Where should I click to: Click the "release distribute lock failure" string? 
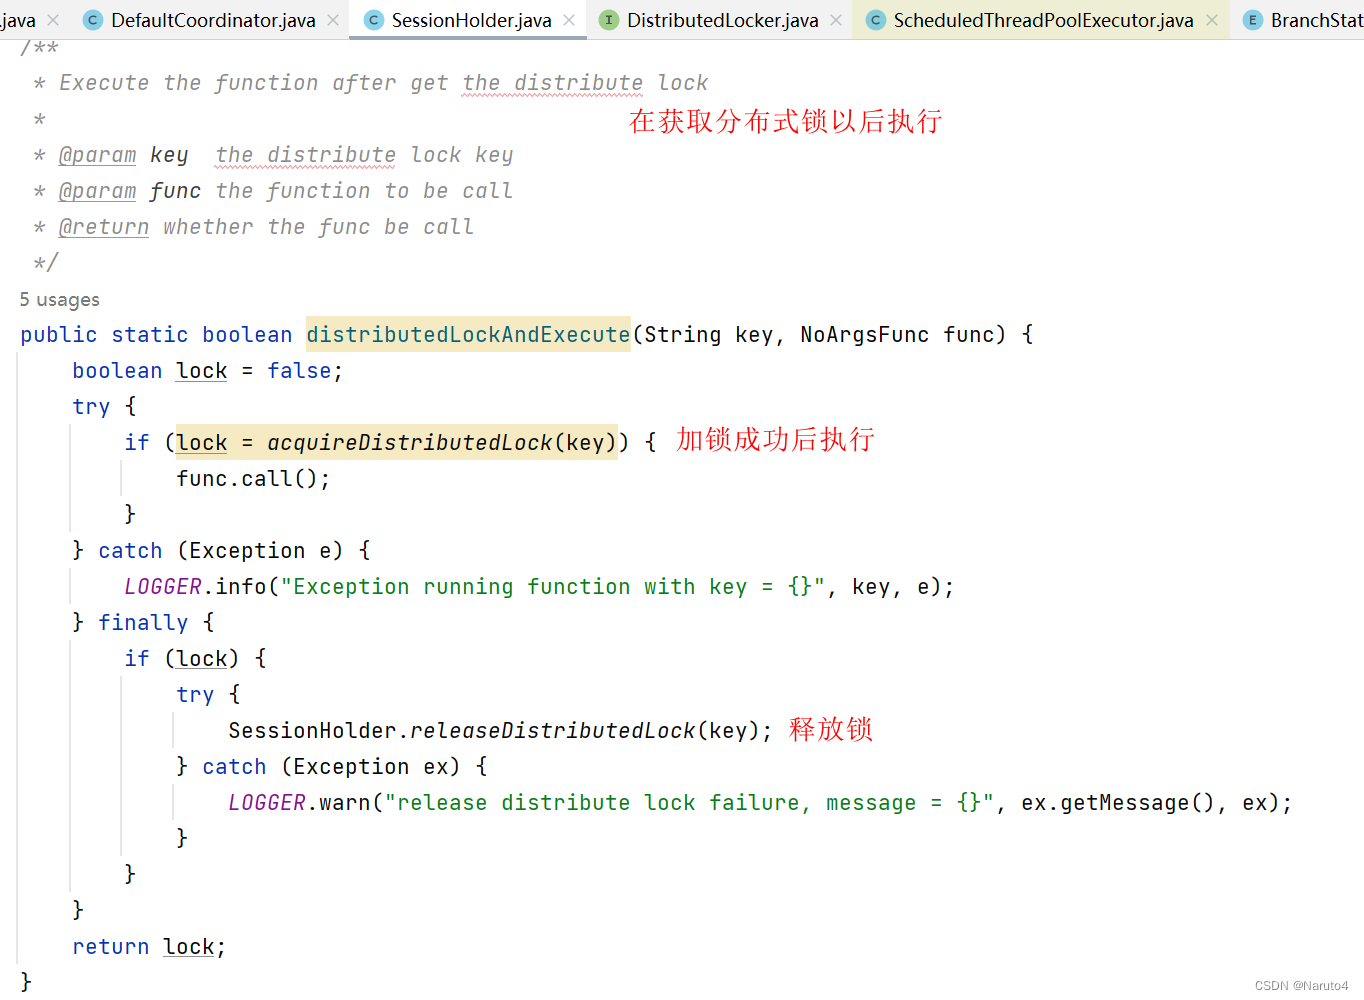tap(689, 802)
